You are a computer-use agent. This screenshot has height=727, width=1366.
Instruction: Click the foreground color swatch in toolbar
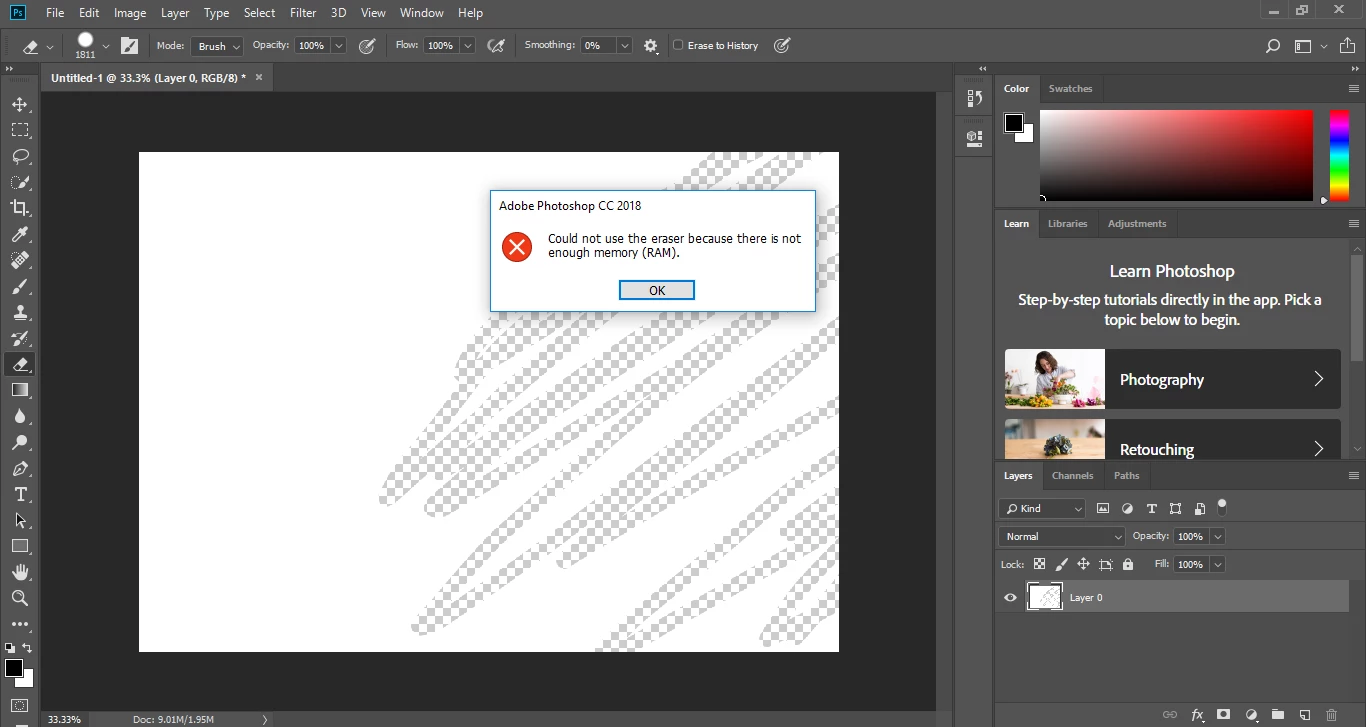pos(14,668)
